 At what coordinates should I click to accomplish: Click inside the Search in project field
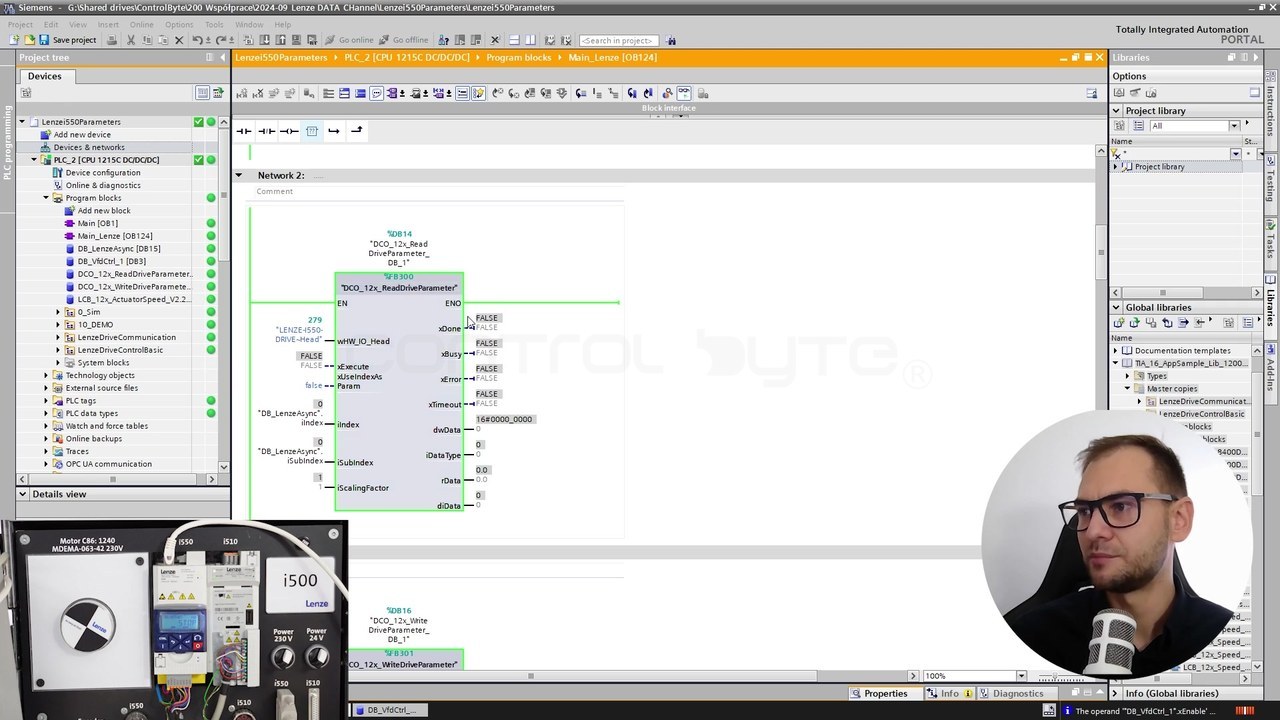coord(617,40)
